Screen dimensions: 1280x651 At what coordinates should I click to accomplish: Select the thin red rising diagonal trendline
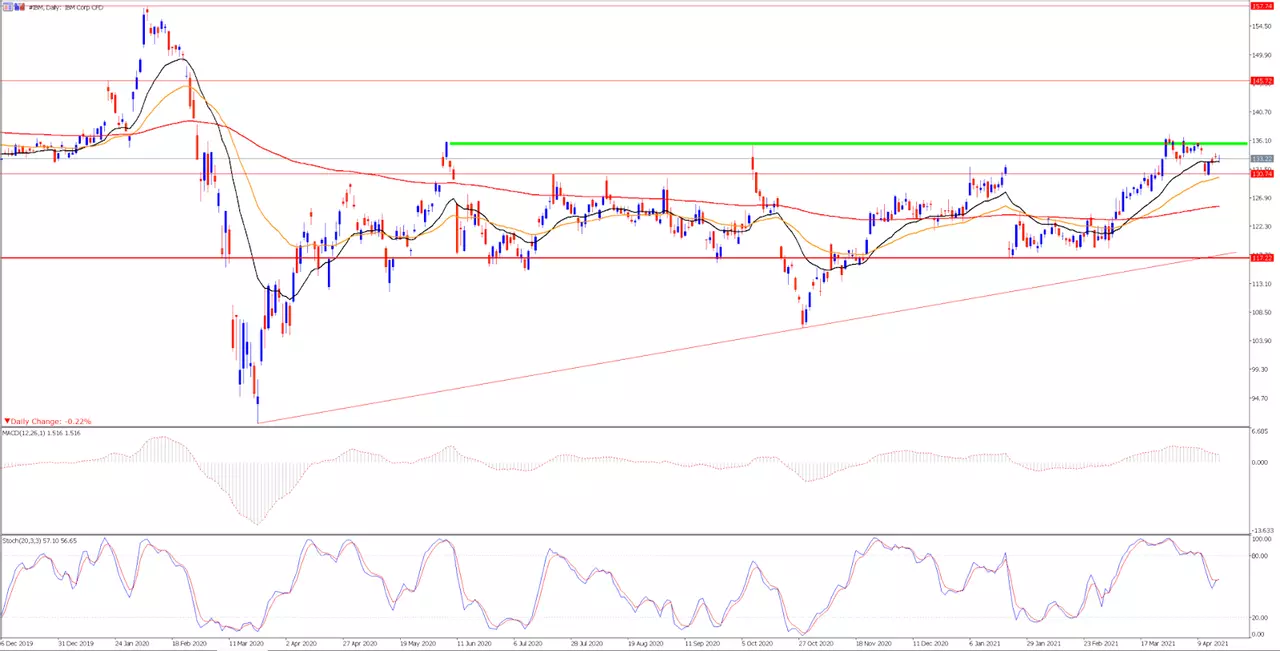[x=747, y=338]
